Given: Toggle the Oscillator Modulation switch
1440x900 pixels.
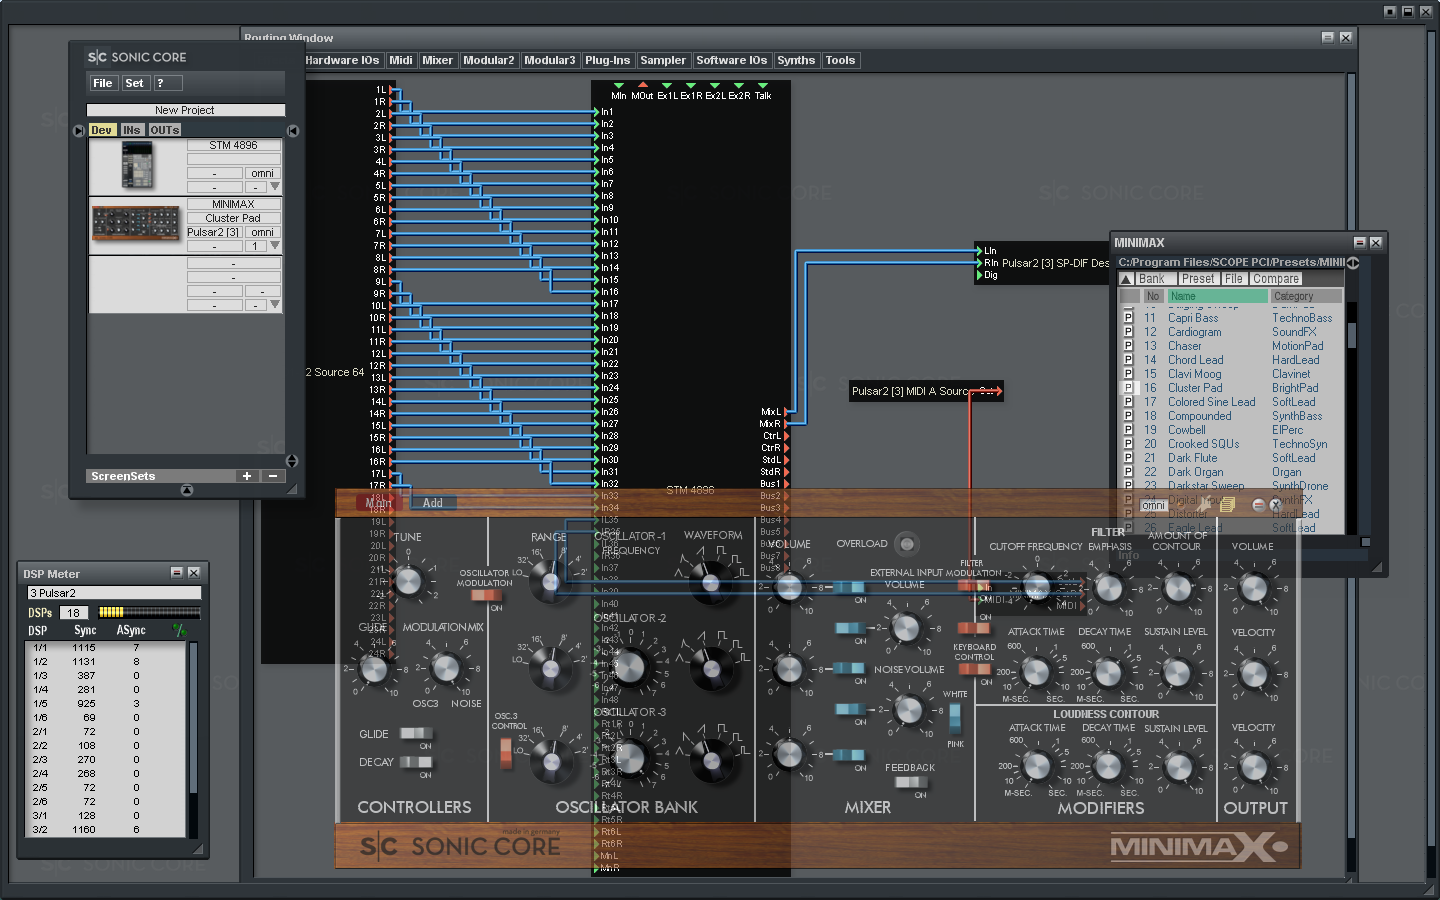Looking at the screenshot, I should pos(486,595).
